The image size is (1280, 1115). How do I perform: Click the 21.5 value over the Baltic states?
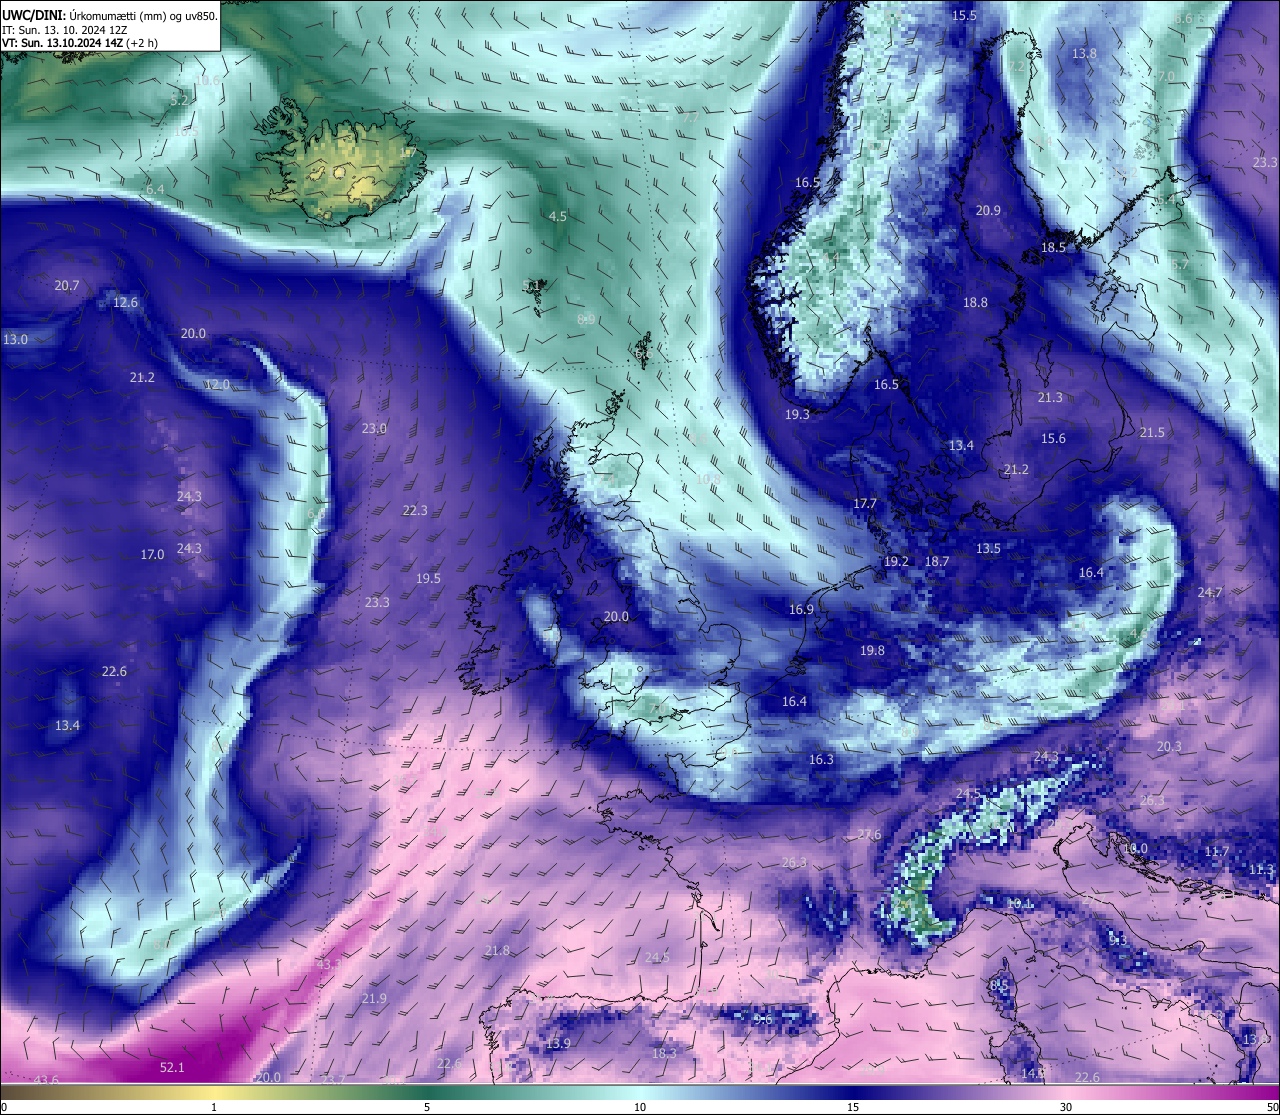click(x=1152, y=432)
